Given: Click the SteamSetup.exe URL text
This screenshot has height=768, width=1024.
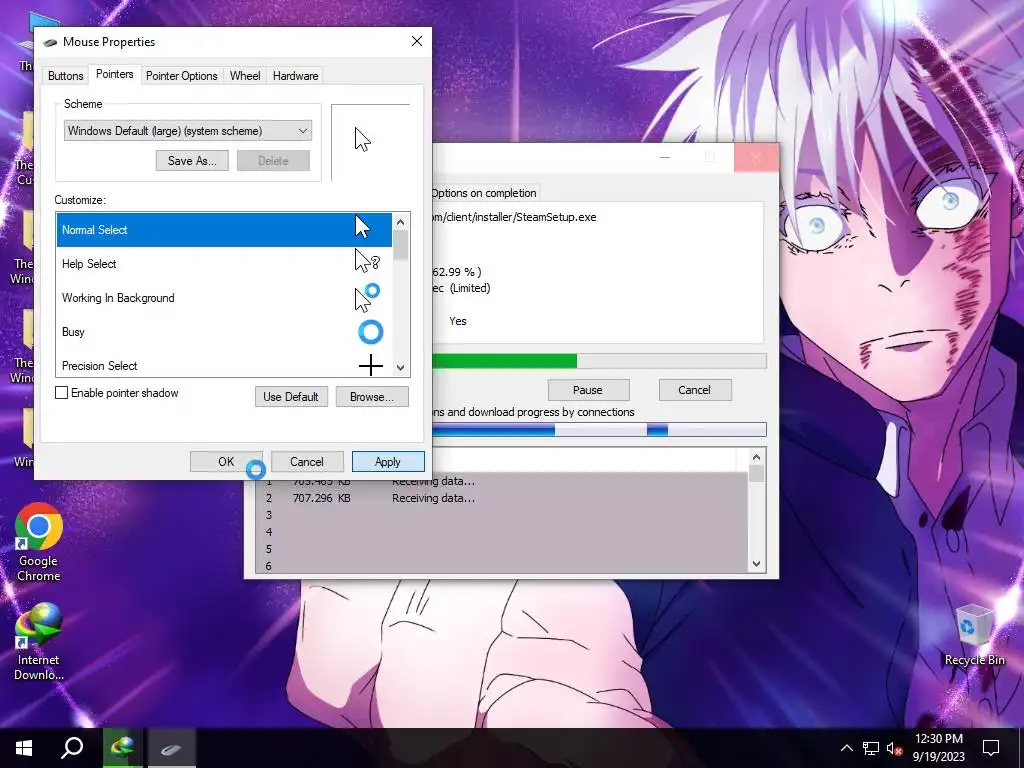Looking at the screenshot, I should (514, 217).
